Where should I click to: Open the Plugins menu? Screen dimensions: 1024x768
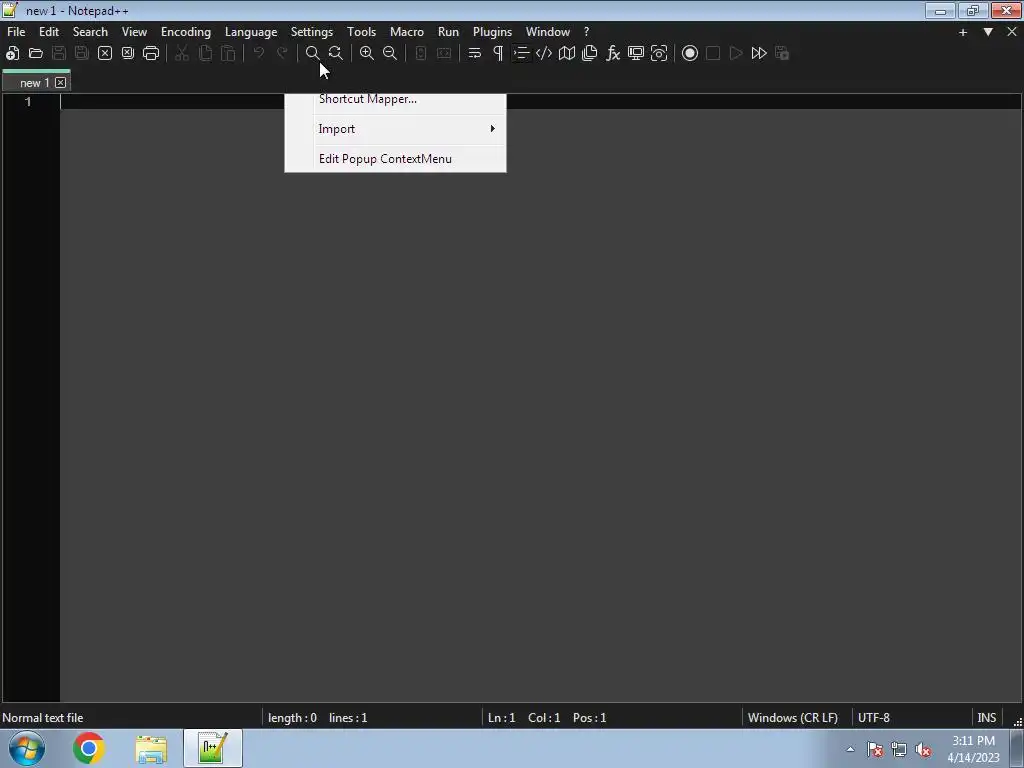(x=492, y=32)
